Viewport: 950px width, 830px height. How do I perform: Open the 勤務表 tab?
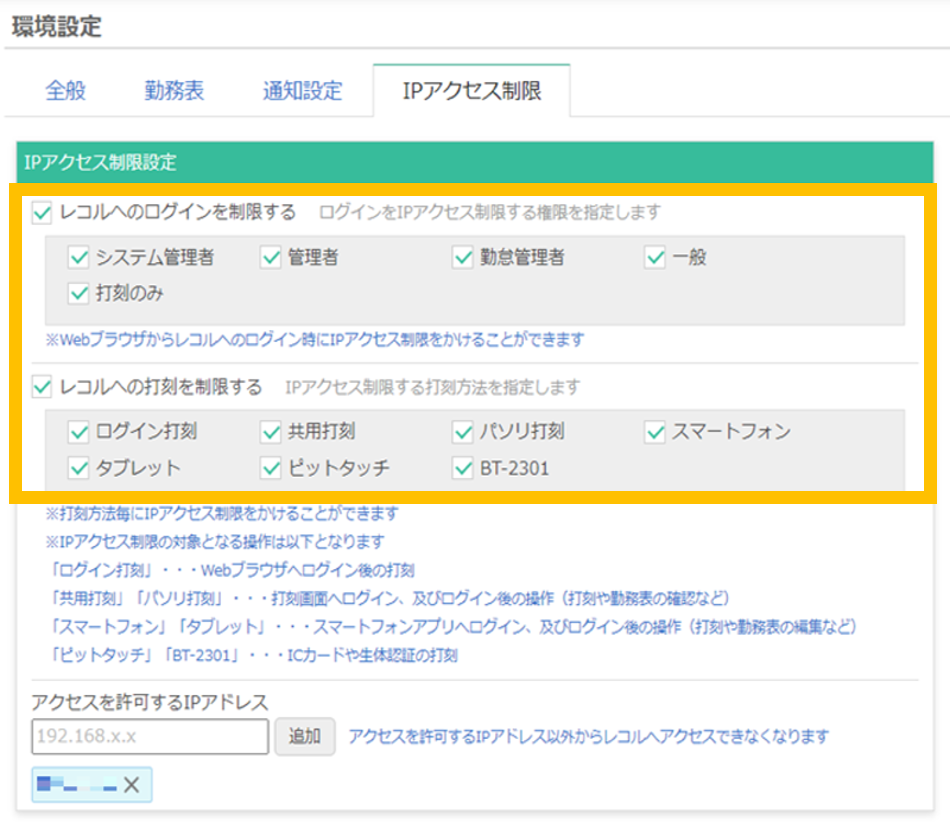click(x=175, y=90)
